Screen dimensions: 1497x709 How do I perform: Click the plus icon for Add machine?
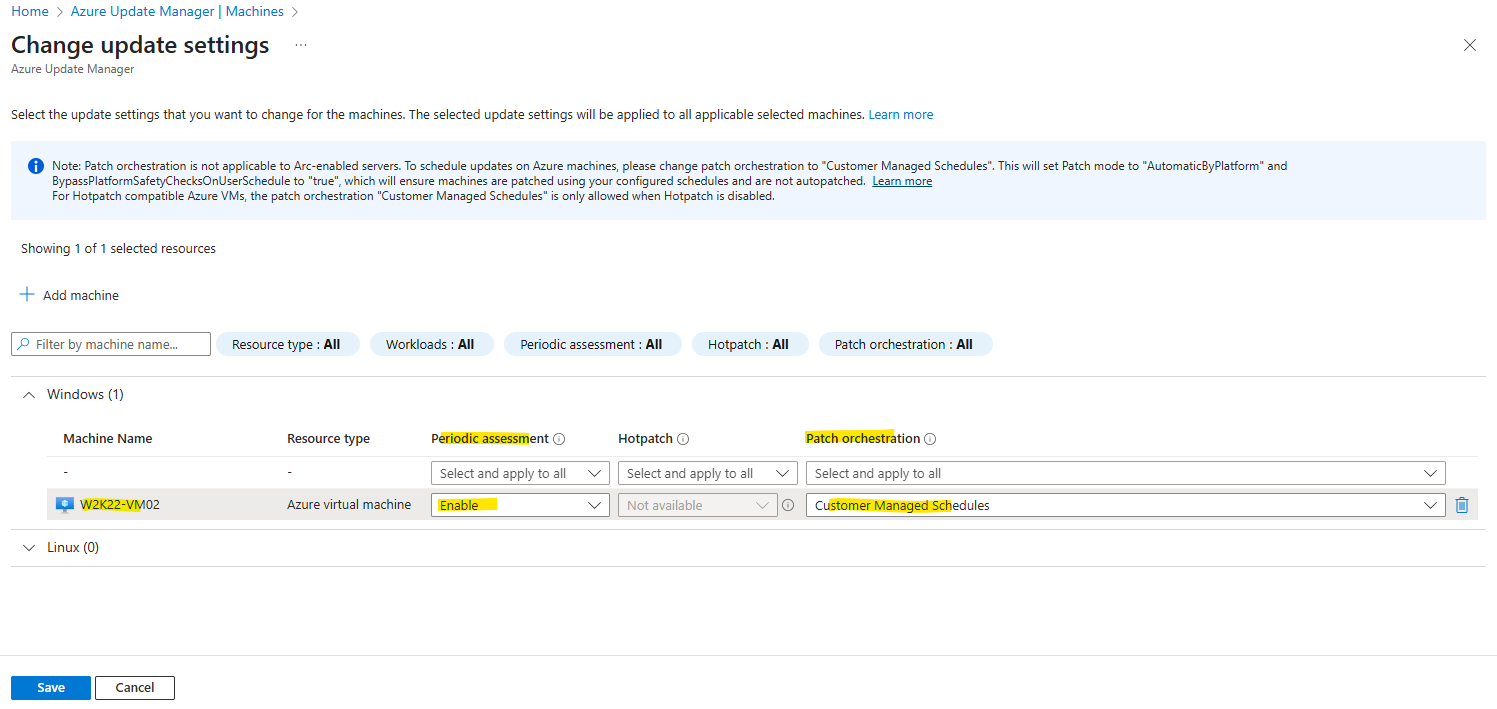pyautogui.click(x=27, y=295)
